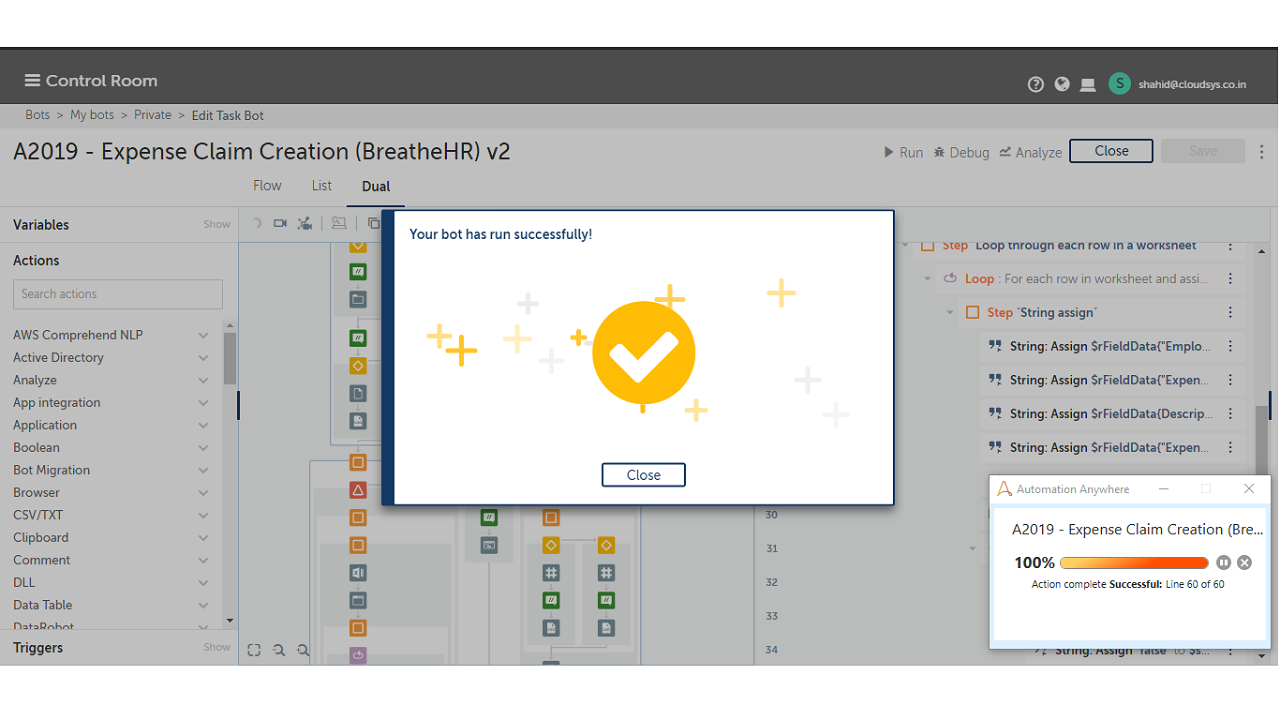Click Close button next to Save
Viewport: 1280px width, 720px height.
click(x=1111, y=151)
